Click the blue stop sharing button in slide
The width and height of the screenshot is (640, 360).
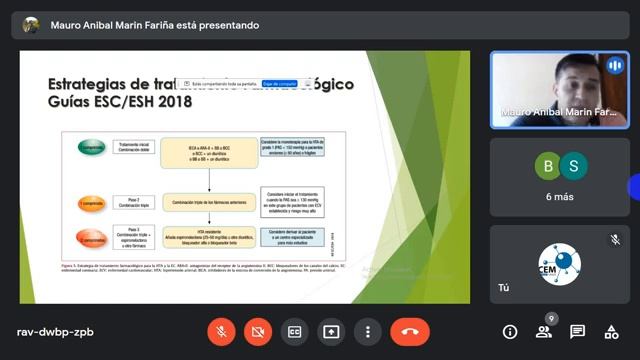click(x=280, y=84)
